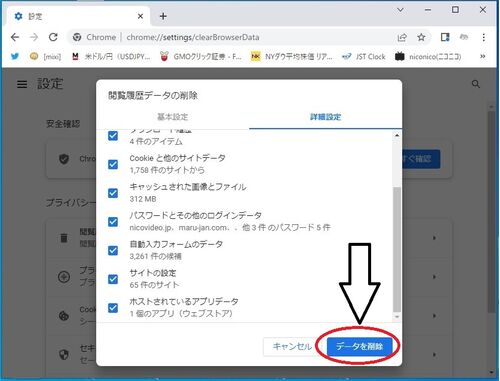Open Chrome three-dot menu

coord(483,37)
